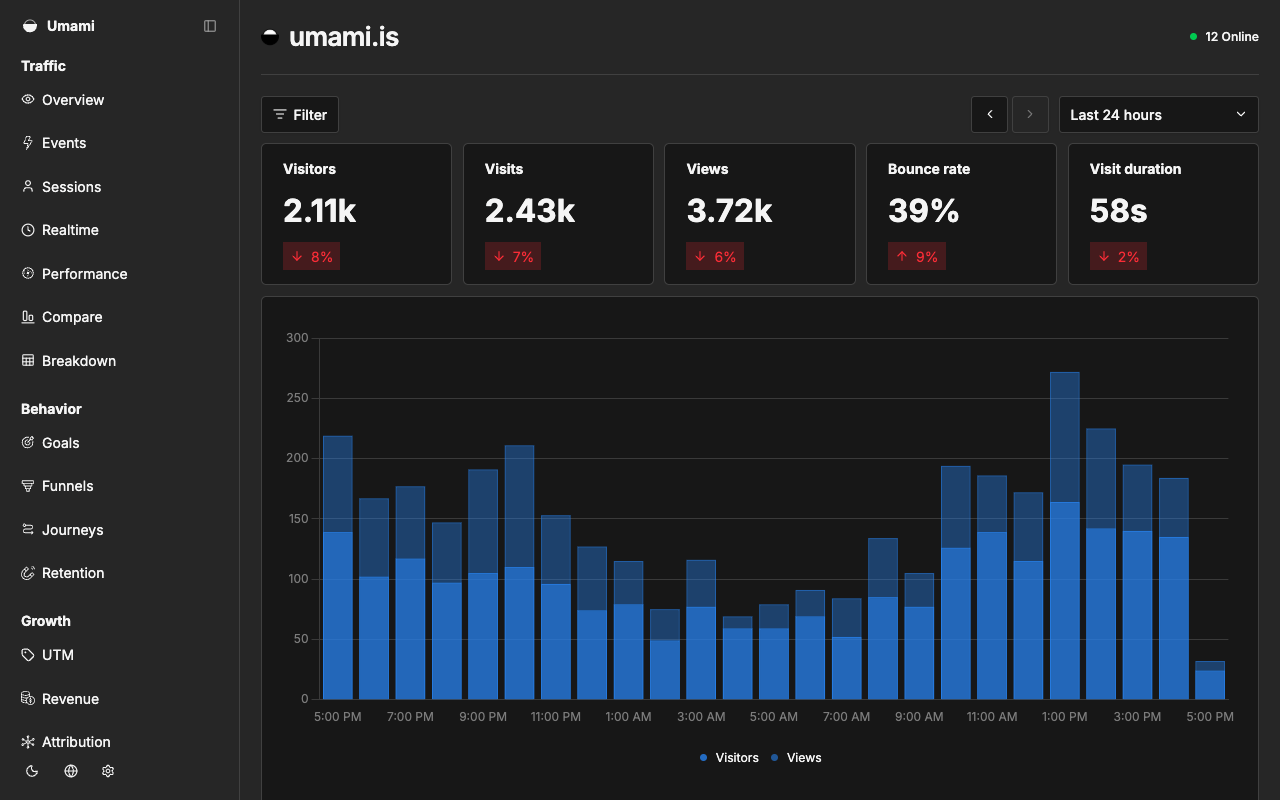Click the Views 6% change badge
Screen dimensions: 1280x800
click(x=715, y=257)
